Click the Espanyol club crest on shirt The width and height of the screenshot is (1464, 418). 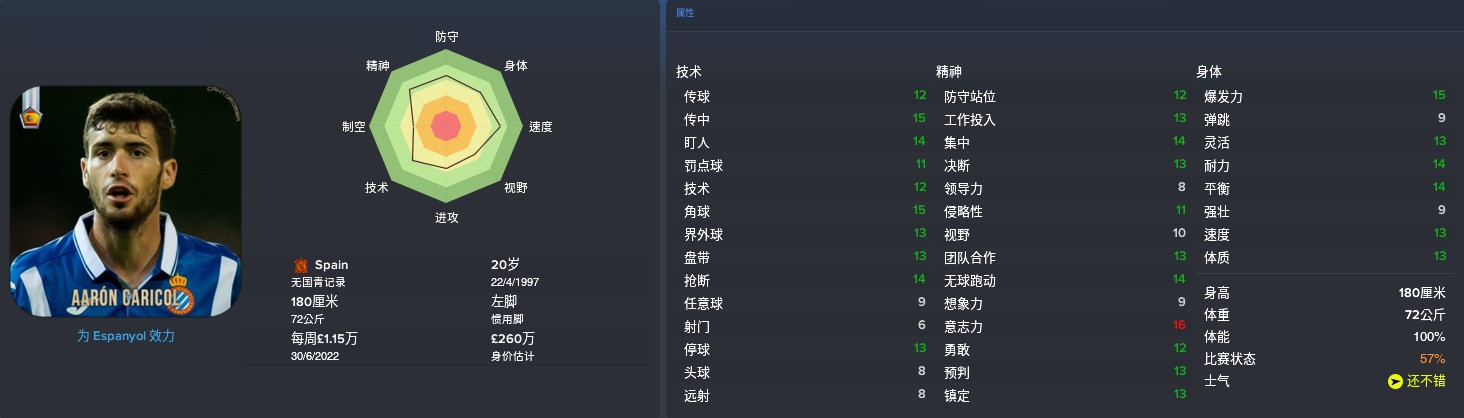179,291
